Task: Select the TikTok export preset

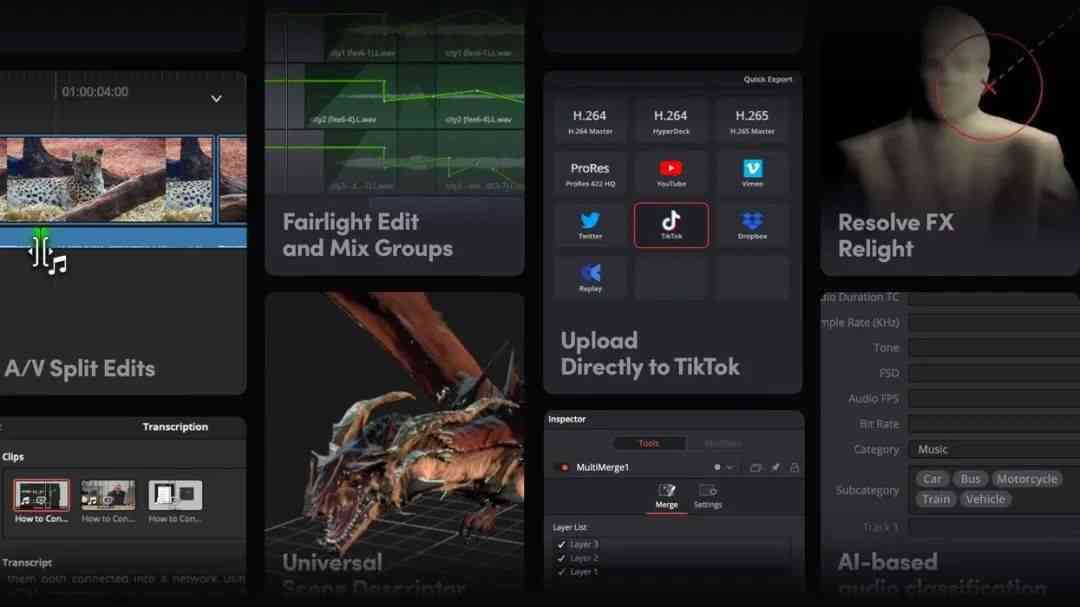Action: (x=671, y=225)
